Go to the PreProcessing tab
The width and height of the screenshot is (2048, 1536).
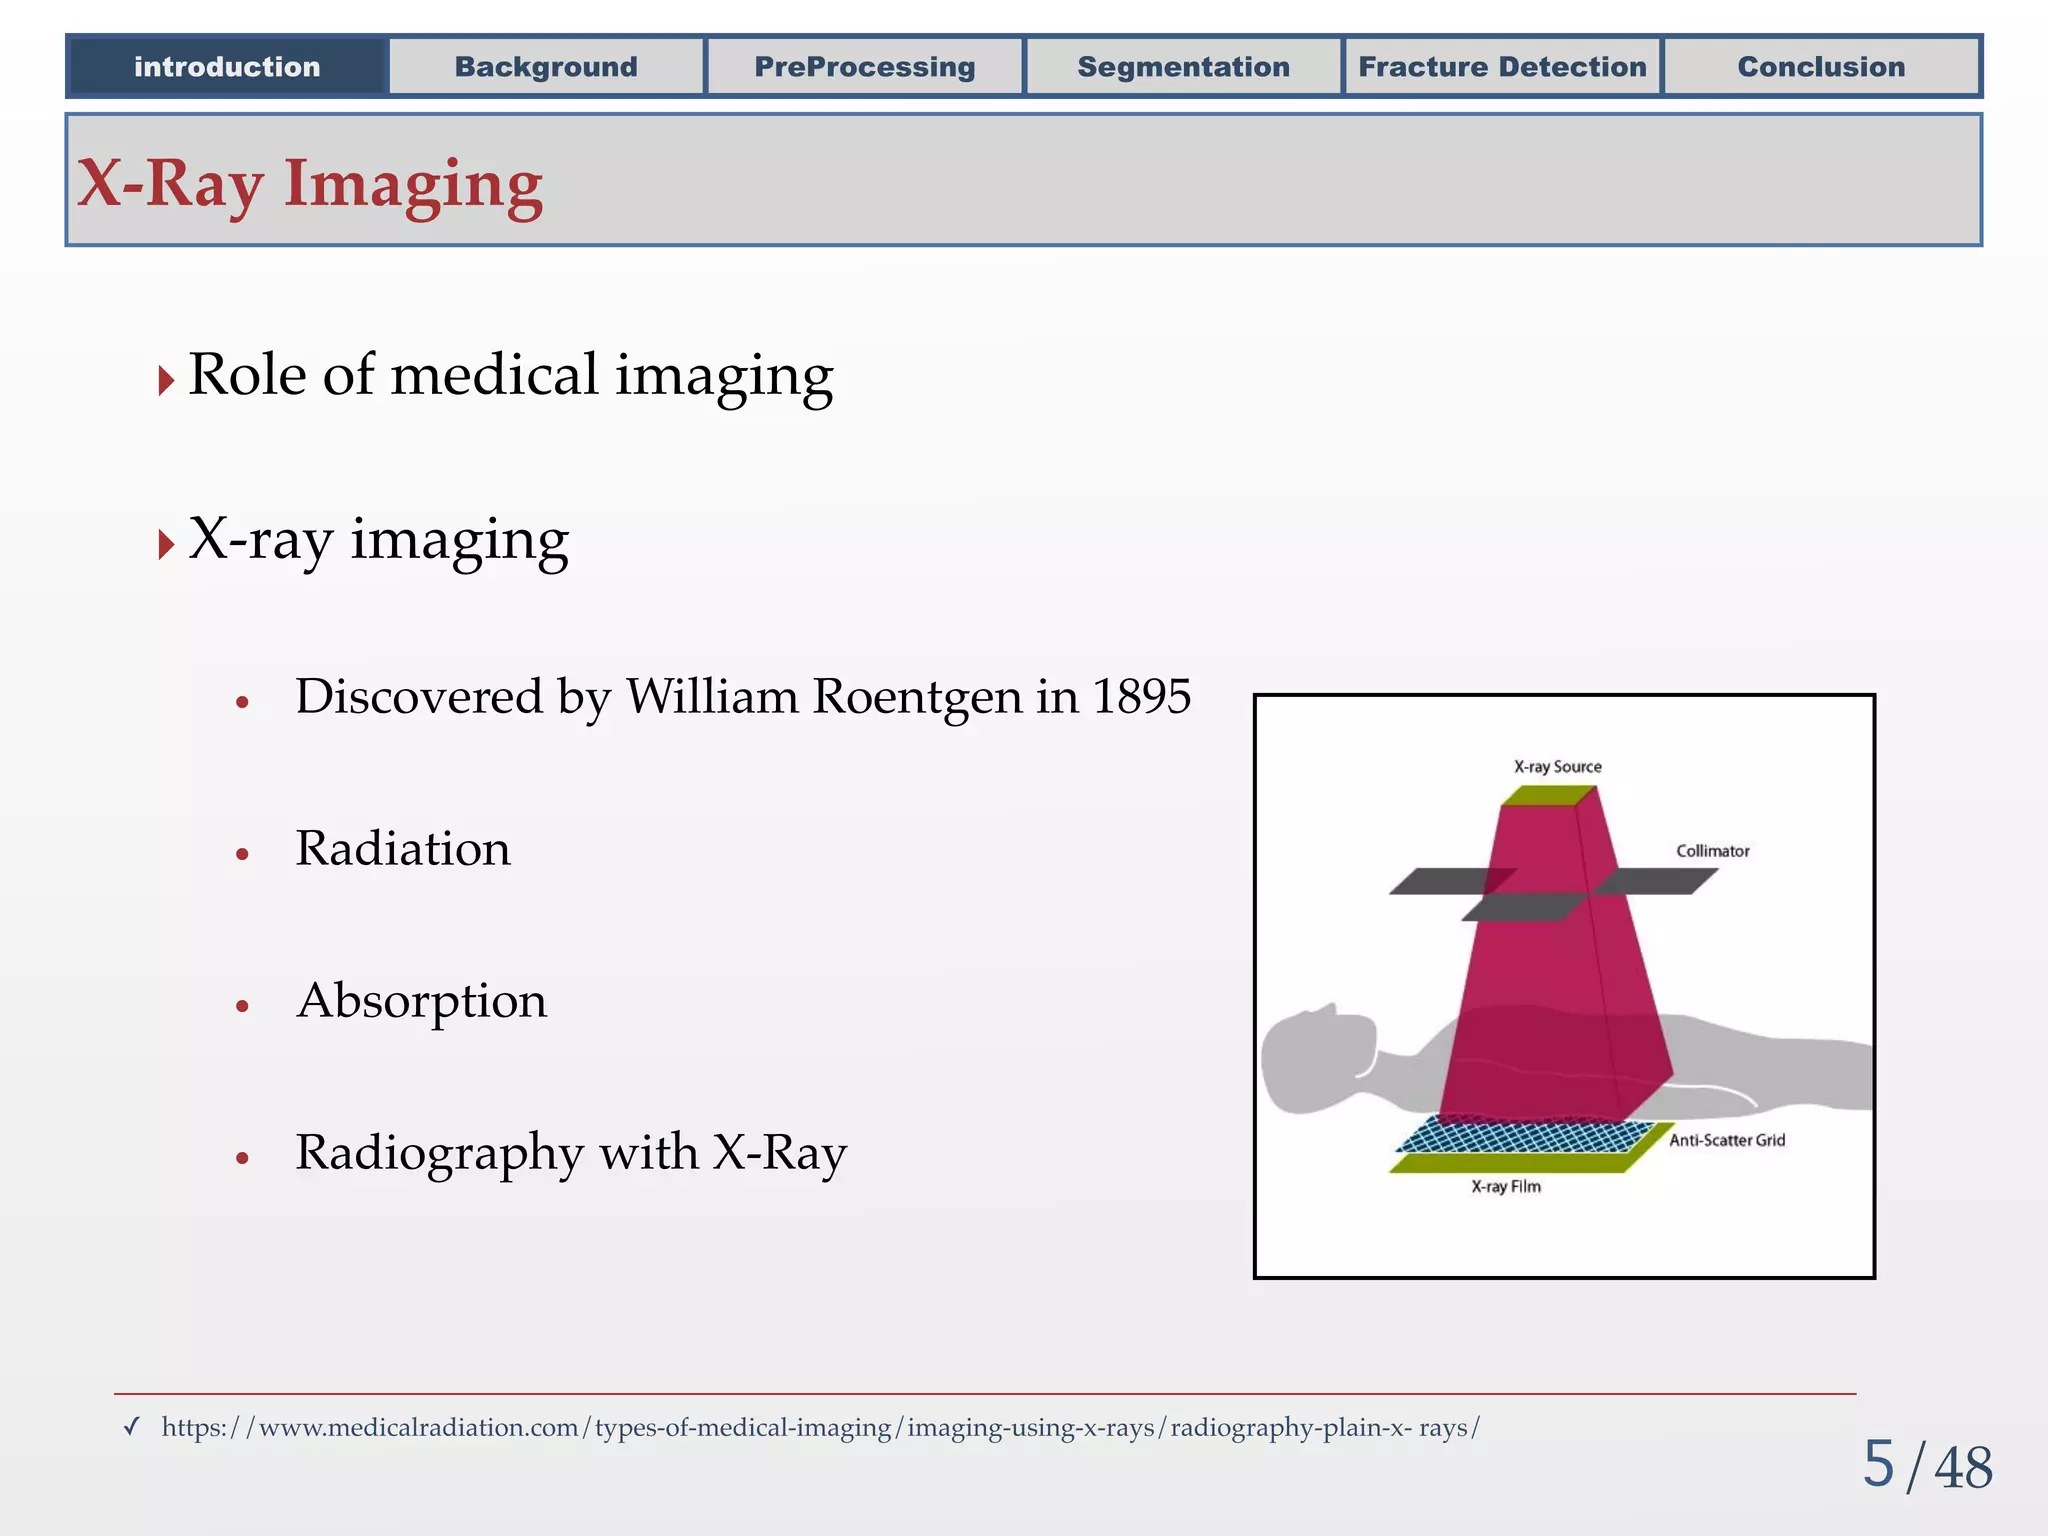point(865,67)
